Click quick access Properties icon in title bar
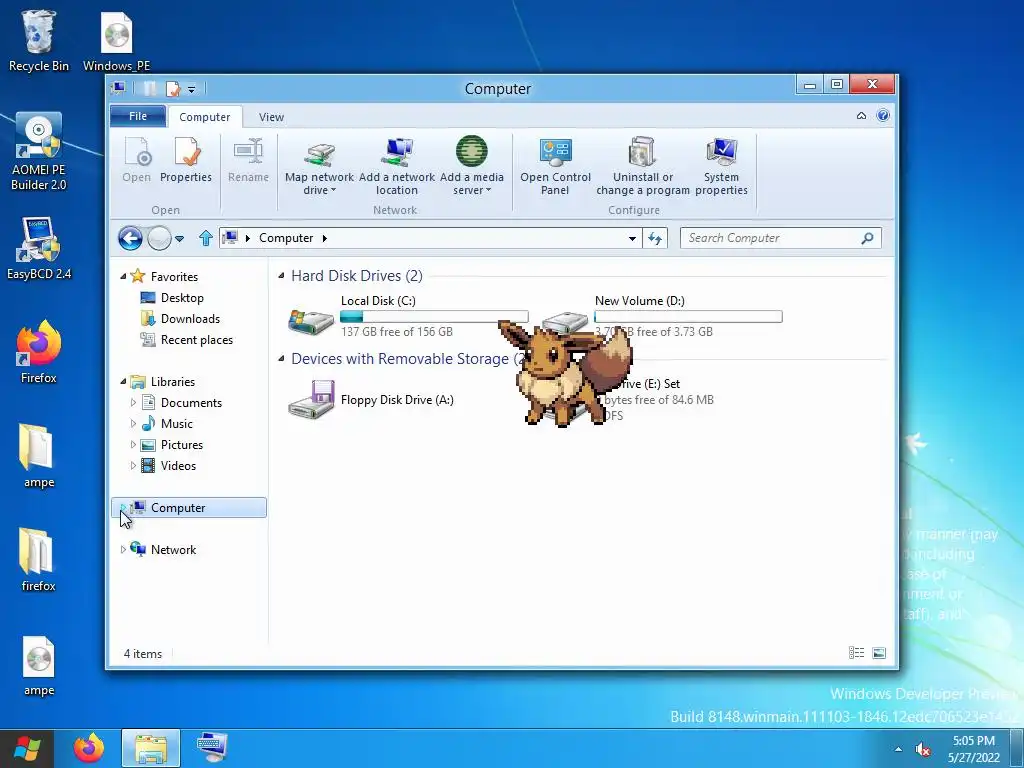The width and height of the screenshot is (1024, 768). tap(173, 89)
